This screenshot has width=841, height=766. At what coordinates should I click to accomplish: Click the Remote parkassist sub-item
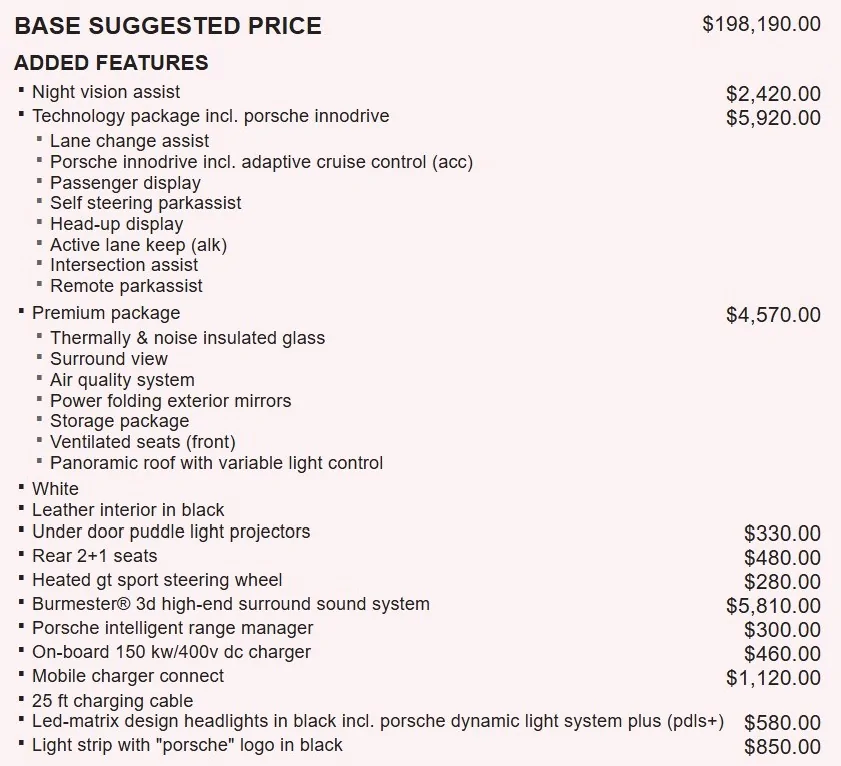[126, 286]
